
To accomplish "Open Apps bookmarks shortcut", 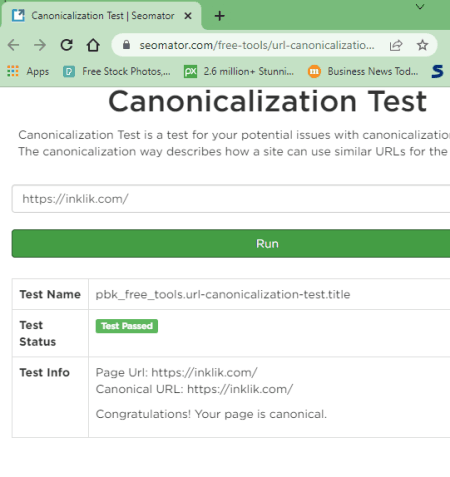I will click(x=28, y=71).
